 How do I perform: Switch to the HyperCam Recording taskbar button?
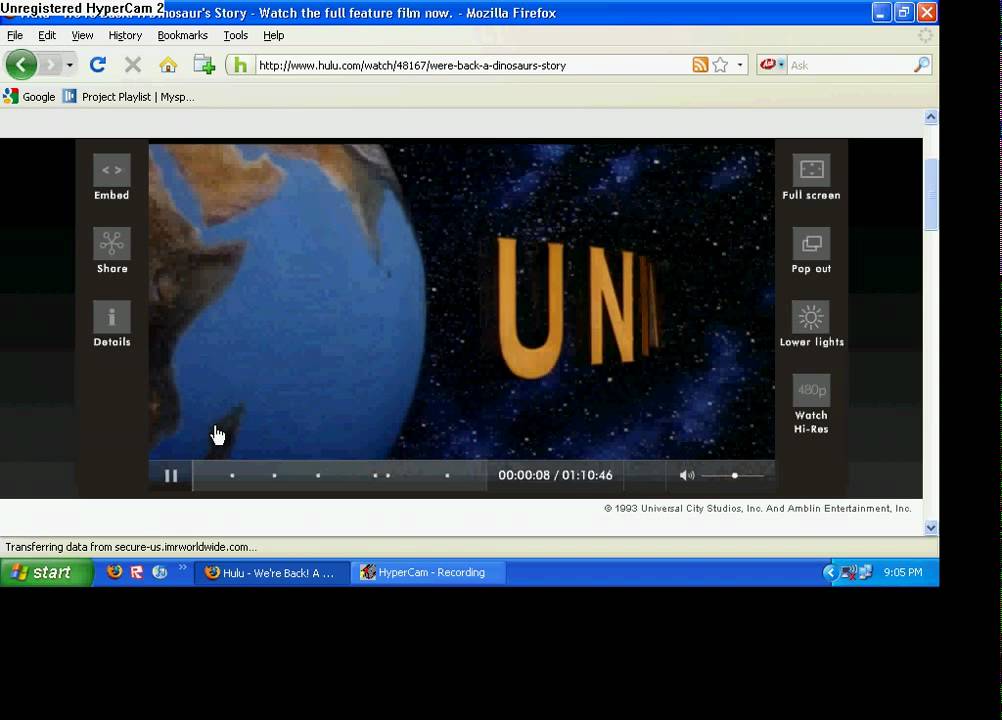(x=429, y=572)
